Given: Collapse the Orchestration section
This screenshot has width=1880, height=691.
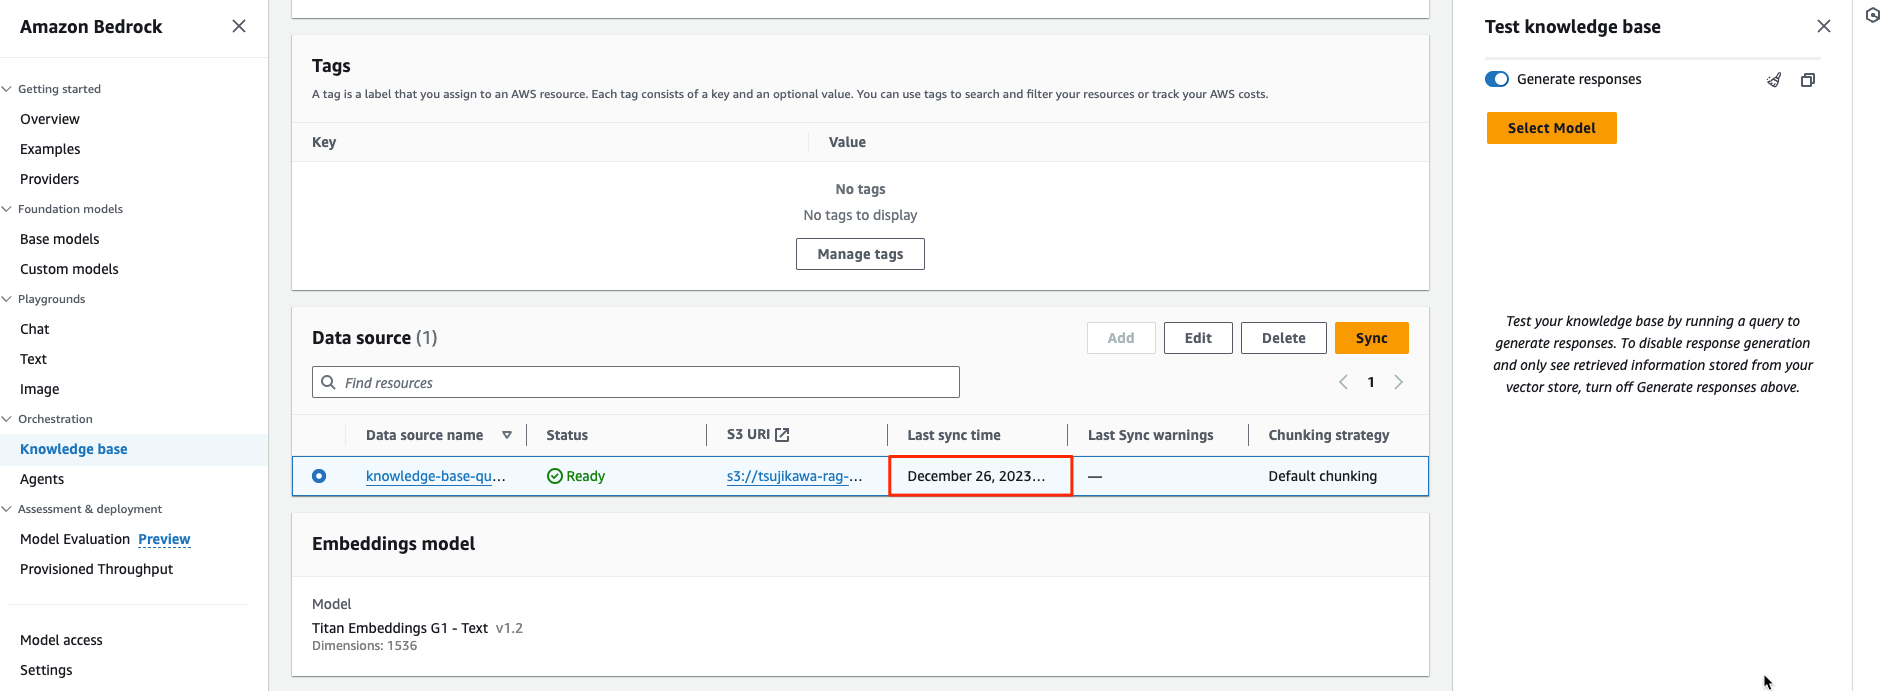Looking at the screenshot, I should click(7, 419).
